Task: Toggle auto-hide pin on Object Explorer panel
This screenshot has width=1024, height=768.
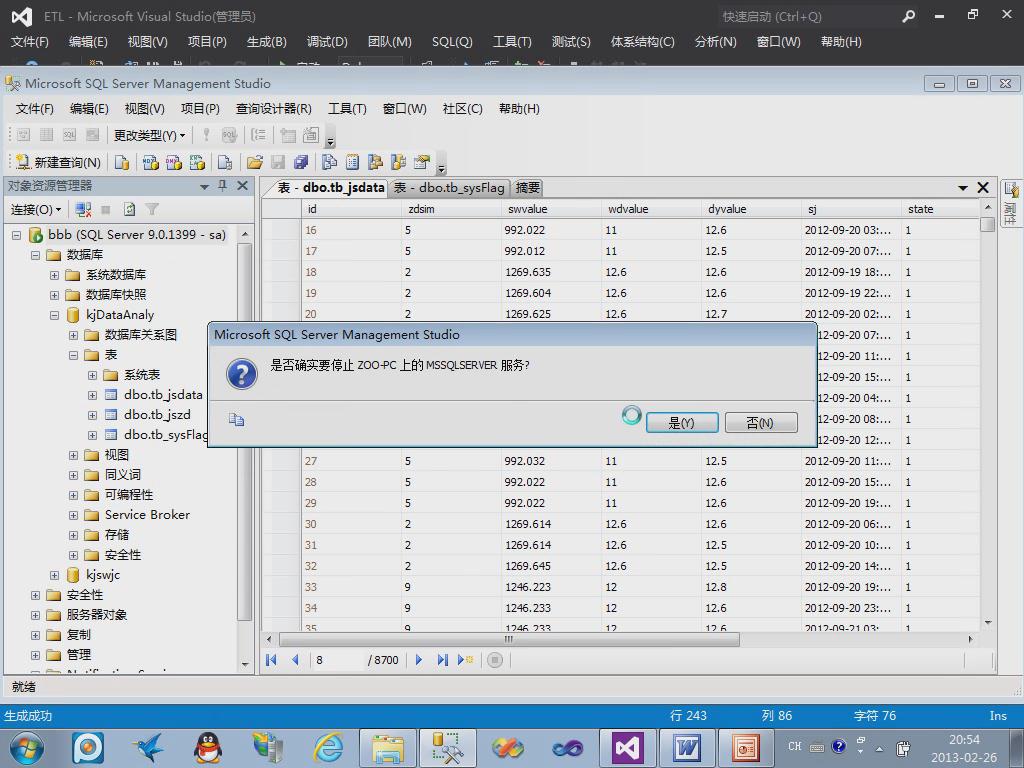Action: (x=223, y=186)
